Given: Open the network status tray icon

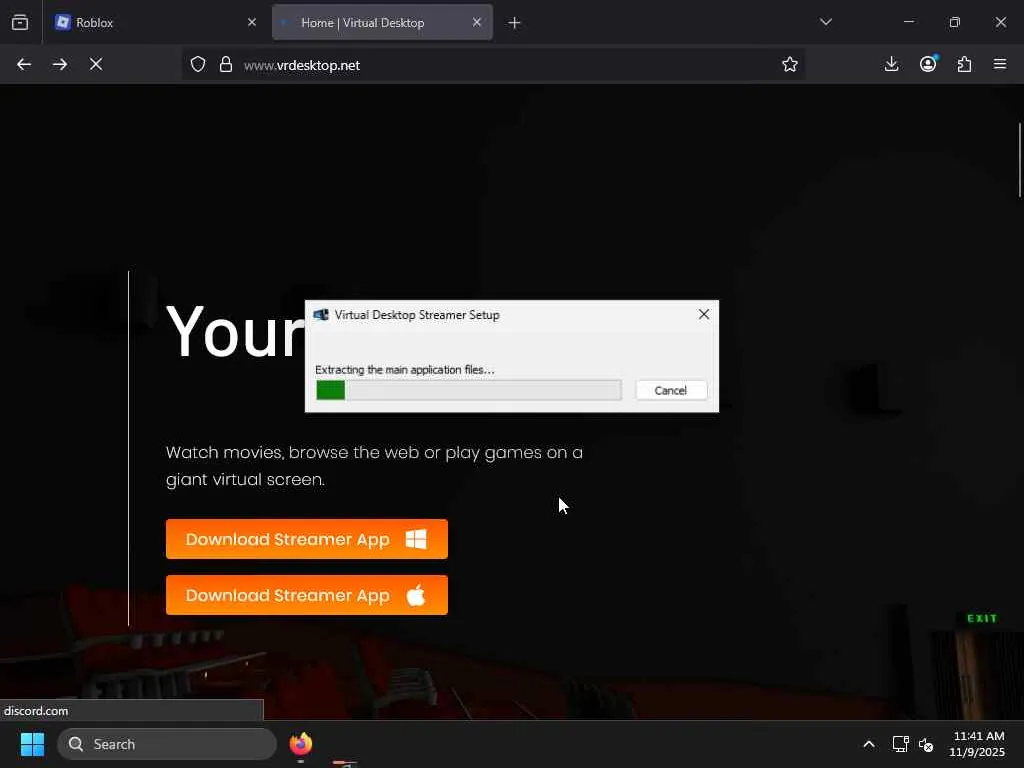Looking at the screenshot, I should point(901,744).
